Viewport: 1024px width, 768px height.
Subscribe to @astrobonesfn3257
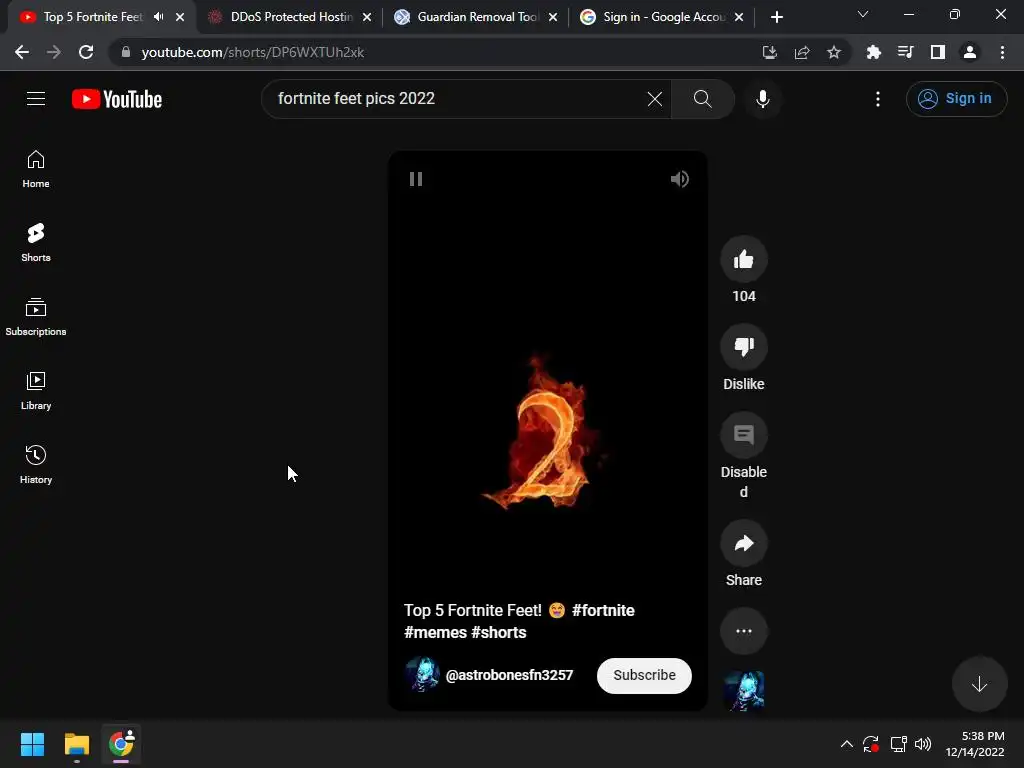tap(644, 675)
